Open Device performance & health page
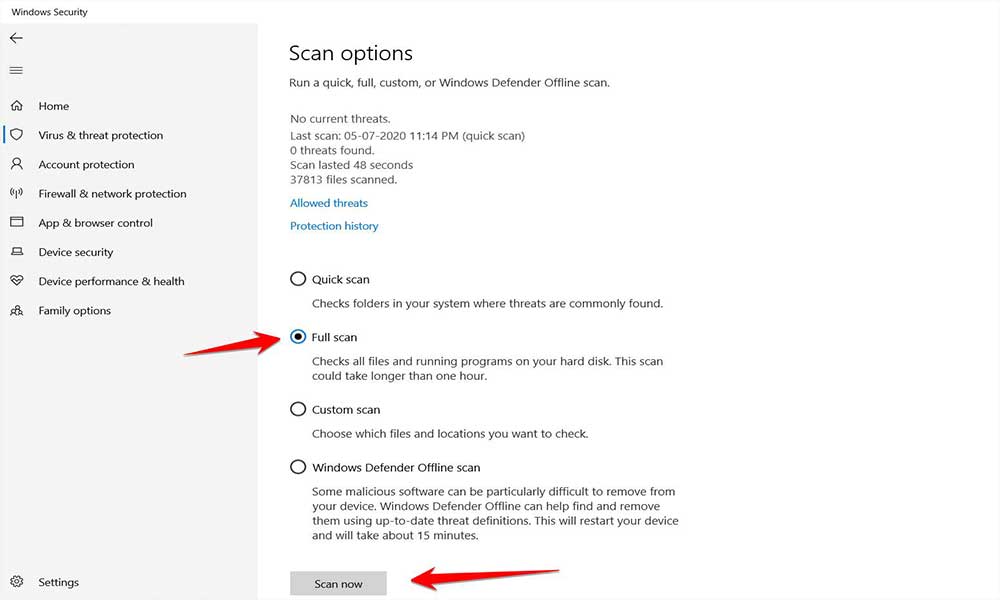This screenshot has width=1000, height=600. [111, 281]
